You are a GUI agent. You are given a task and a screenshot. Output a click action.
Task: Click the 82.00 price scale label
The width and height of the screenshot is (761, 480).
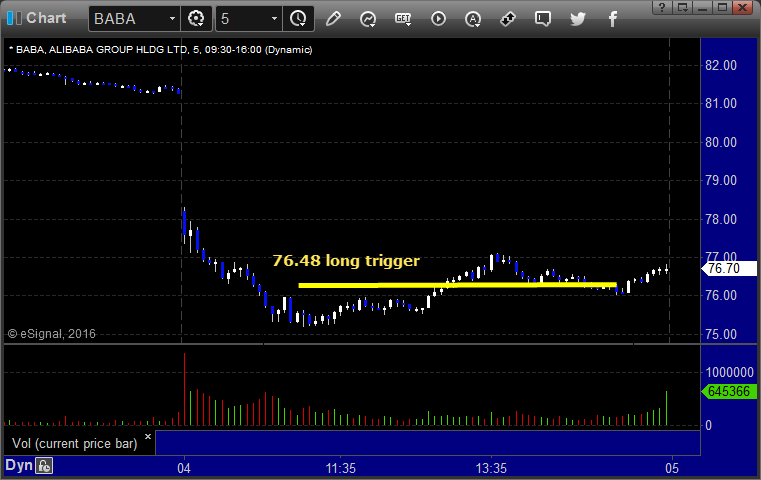tap(721, 65)
